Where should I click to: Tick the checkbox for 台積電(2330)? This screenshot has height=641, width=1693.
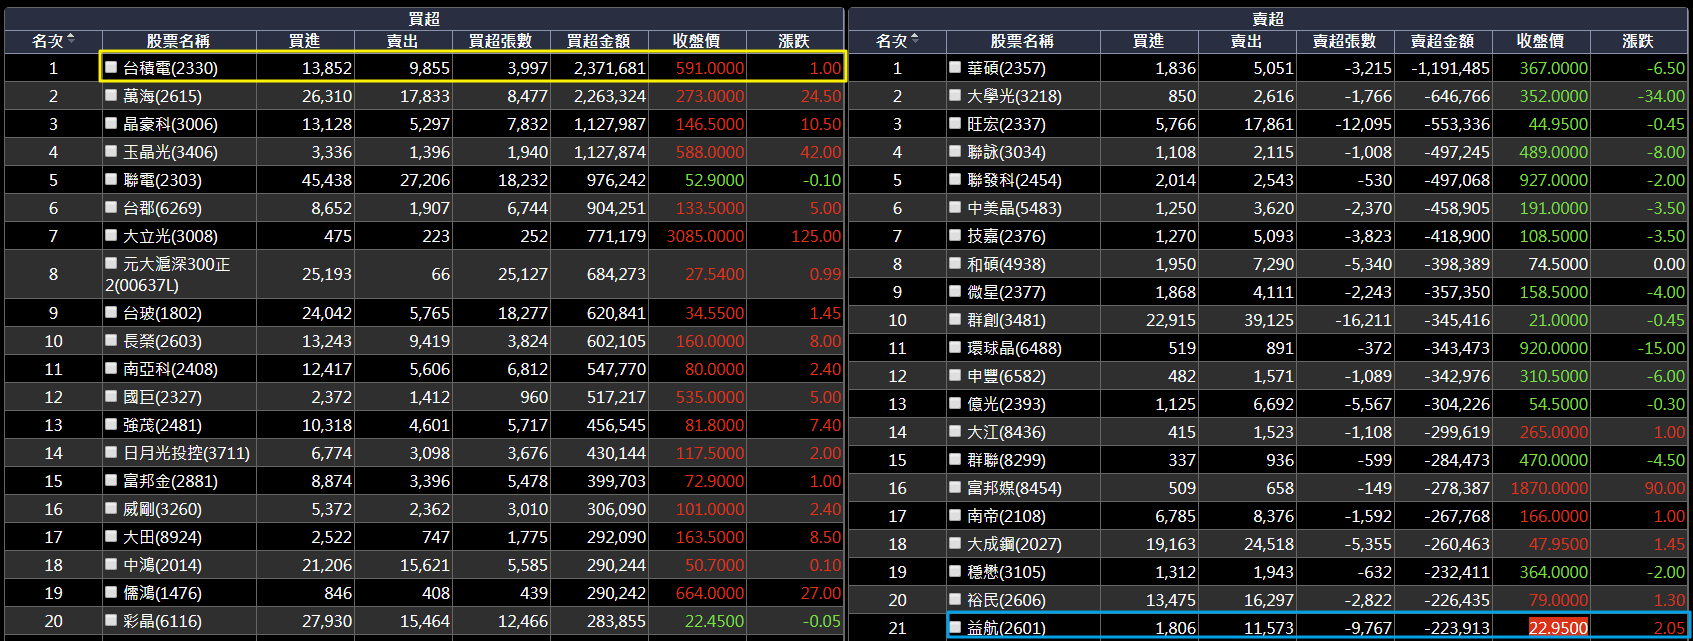pyautogui.click(x=111, y=67)
